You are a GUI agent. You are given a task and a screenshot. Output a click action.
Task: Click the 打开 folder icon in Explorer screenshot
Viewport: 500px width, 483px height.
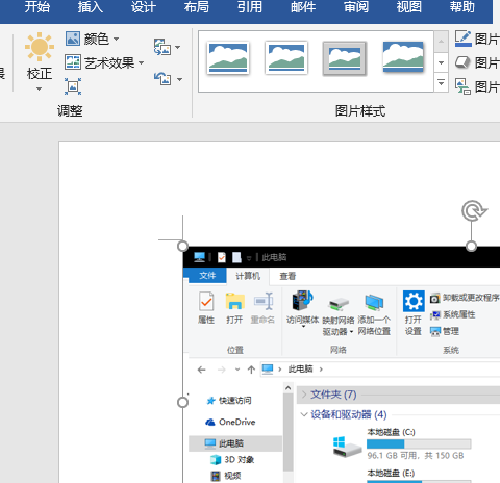pyautogui.click(x=235, y=301)
